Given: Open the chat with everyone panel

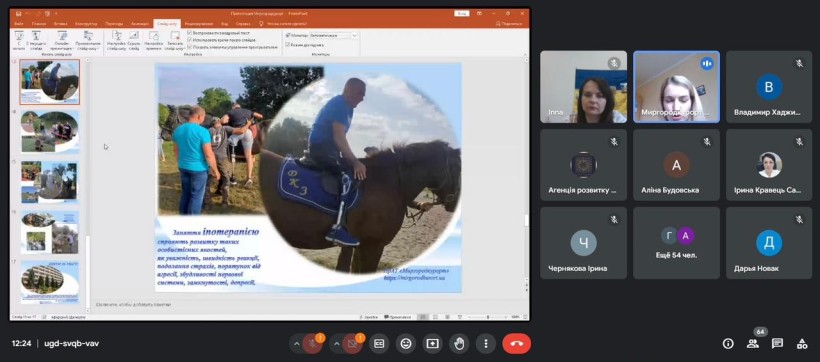Looking at the screenshot, I should click(x=777, y=344).
